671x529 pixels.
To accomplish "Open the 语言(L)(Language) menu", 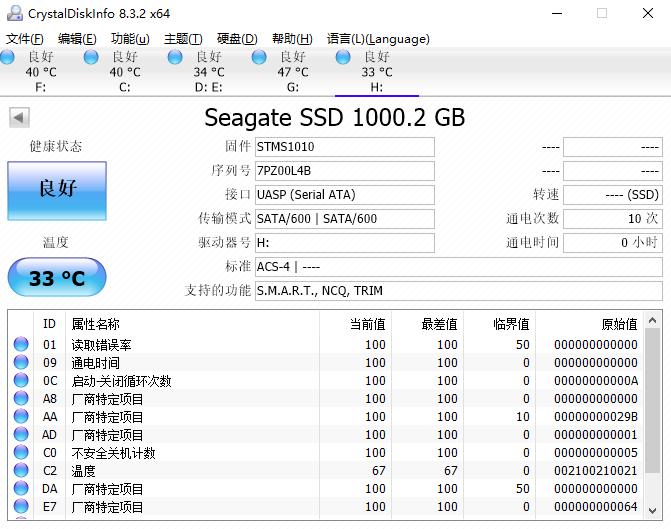I will pyautogui.click(x=378, y=39).
